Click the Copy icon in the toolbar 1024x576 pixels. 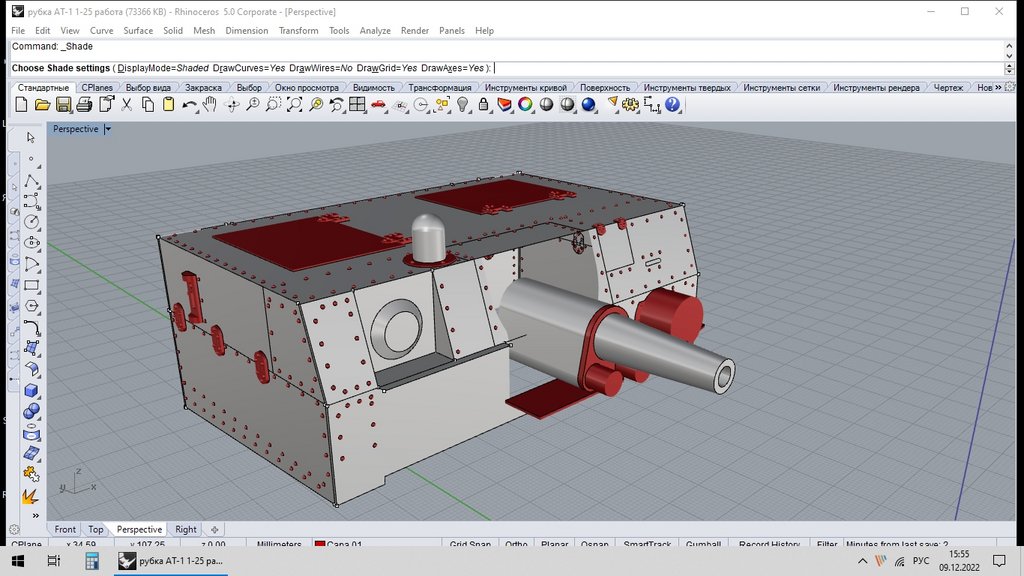tap(148, 104)
